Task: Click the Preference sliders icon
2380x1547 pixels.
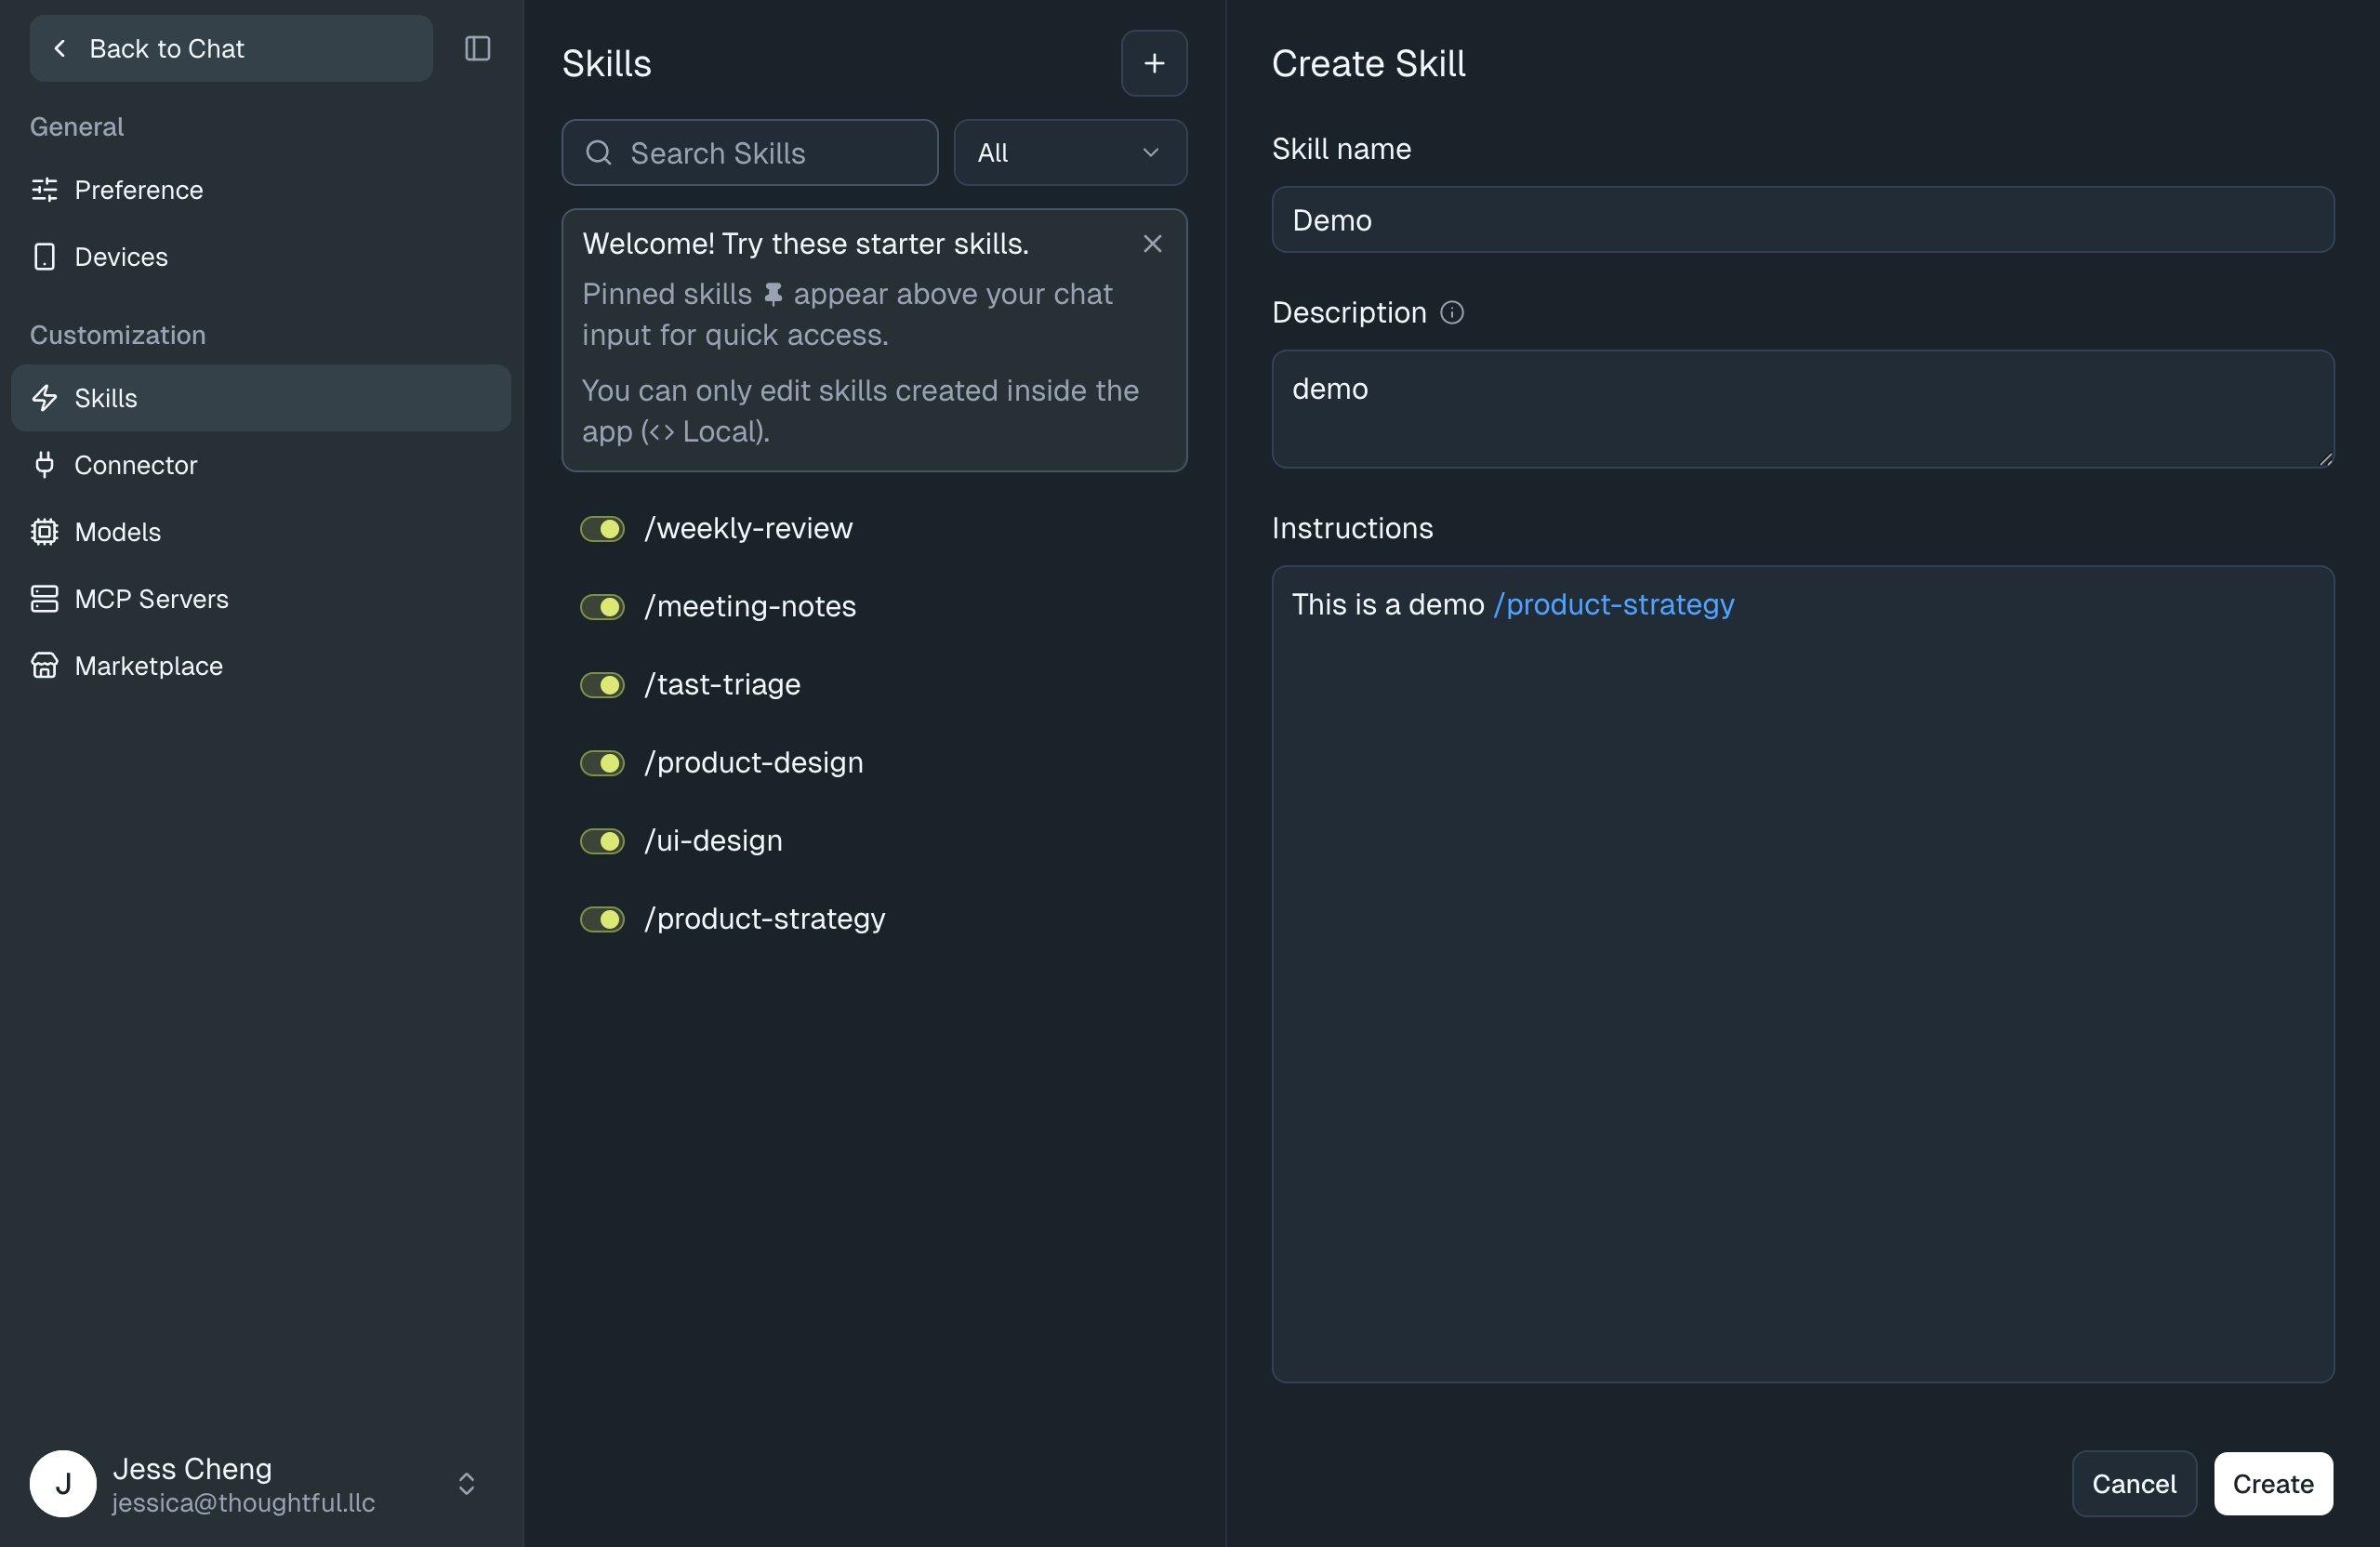Action: coord(44,190)
